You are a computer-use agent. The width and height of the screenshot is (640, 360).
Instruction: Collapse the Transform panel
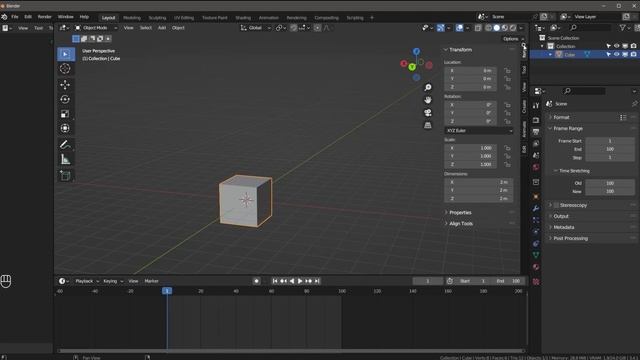click(460, 50)
